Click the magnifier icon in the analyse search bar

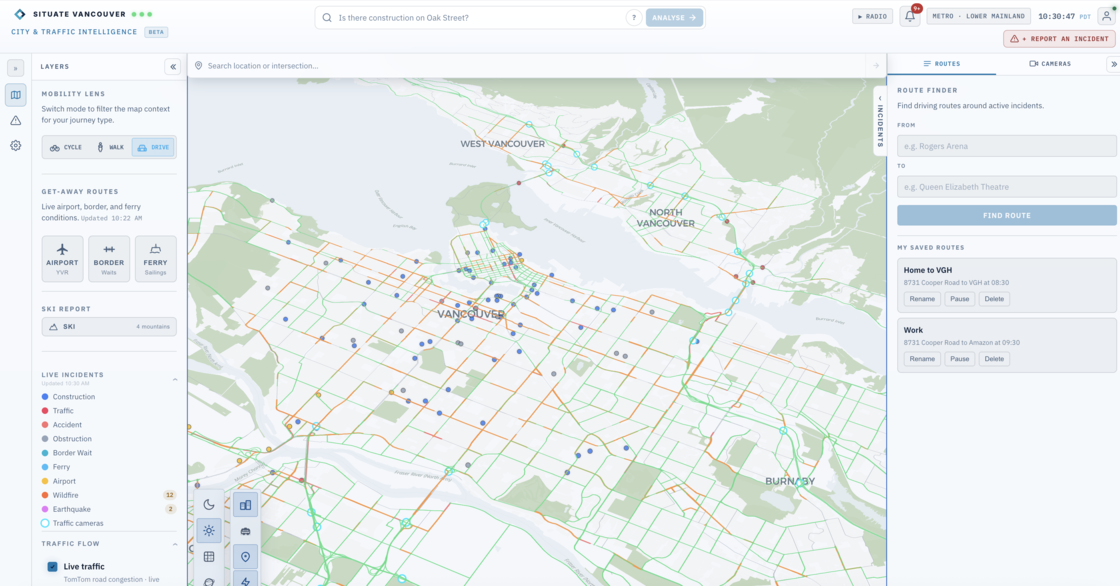(327, 18)
